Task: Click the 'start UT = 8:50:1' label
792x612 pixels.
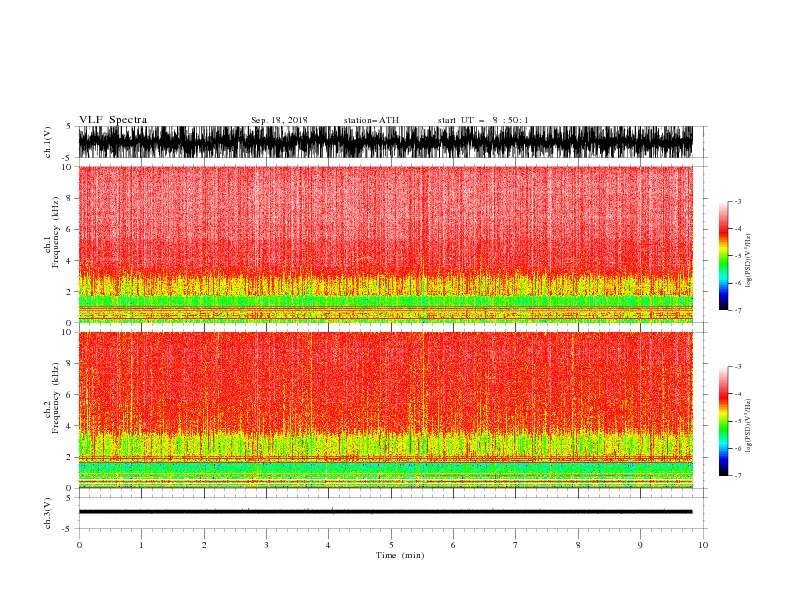Action: (483, 120)
